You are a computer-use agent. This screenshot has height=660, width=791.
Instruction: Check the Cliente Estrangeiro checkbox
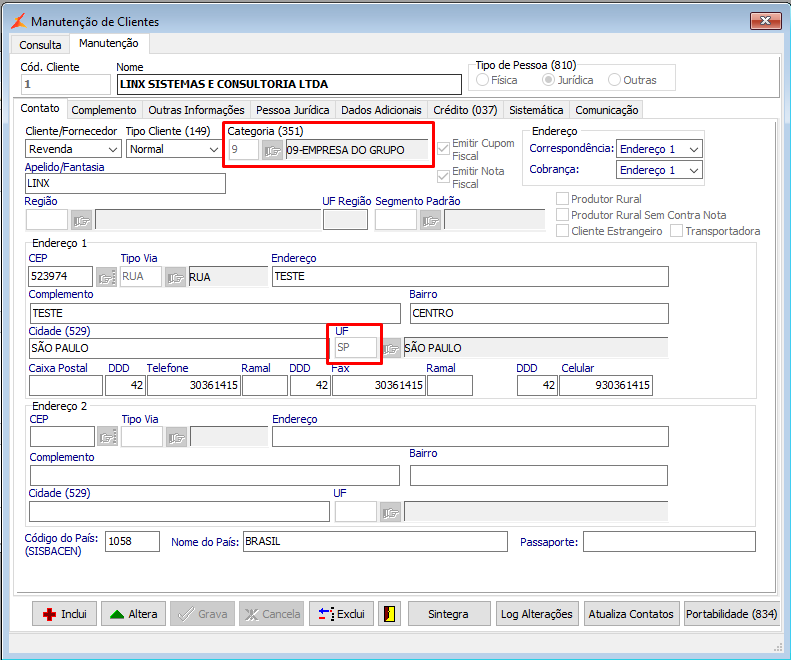(x=563, y=231)
